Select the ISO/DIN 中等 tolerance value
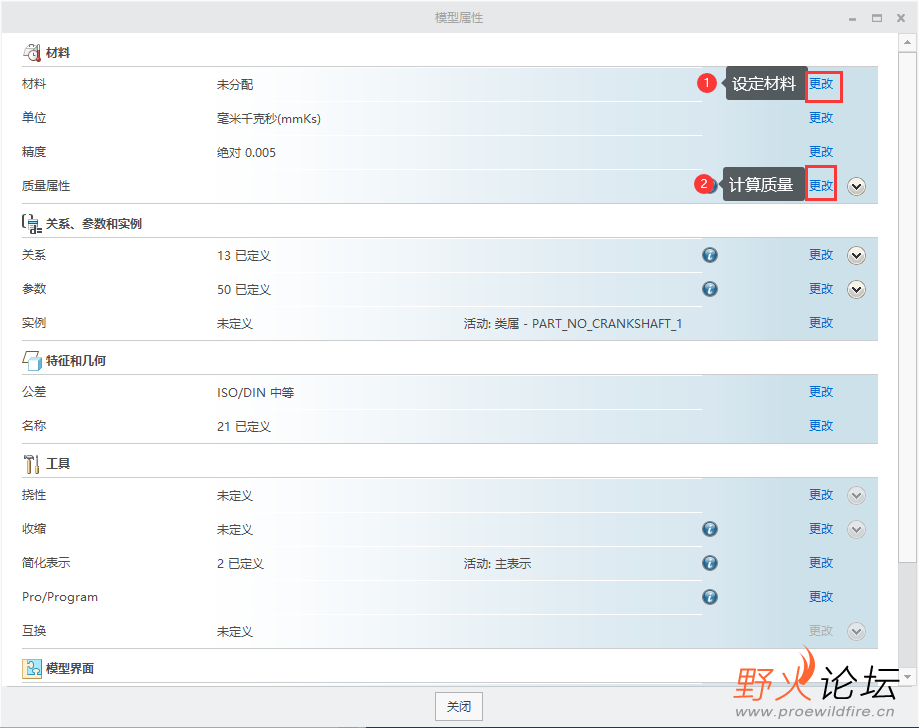Viewport: 919px width, 728px height. [256, 392]
